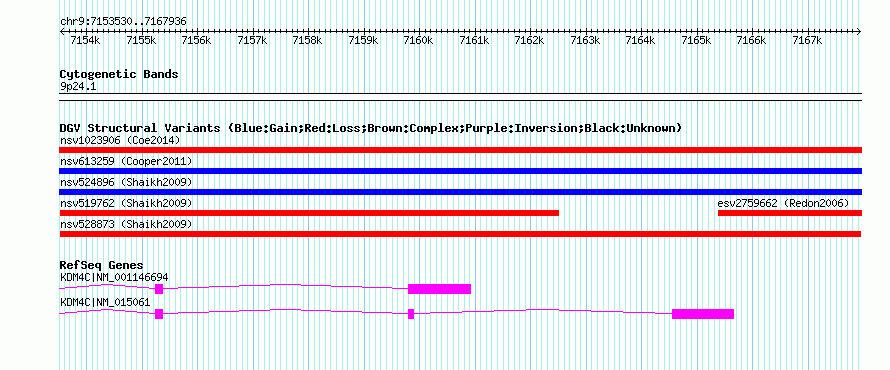Click nsv524896 (Shaikh2009) label
The width and height of the screenshot is (890, 370).
126,182
